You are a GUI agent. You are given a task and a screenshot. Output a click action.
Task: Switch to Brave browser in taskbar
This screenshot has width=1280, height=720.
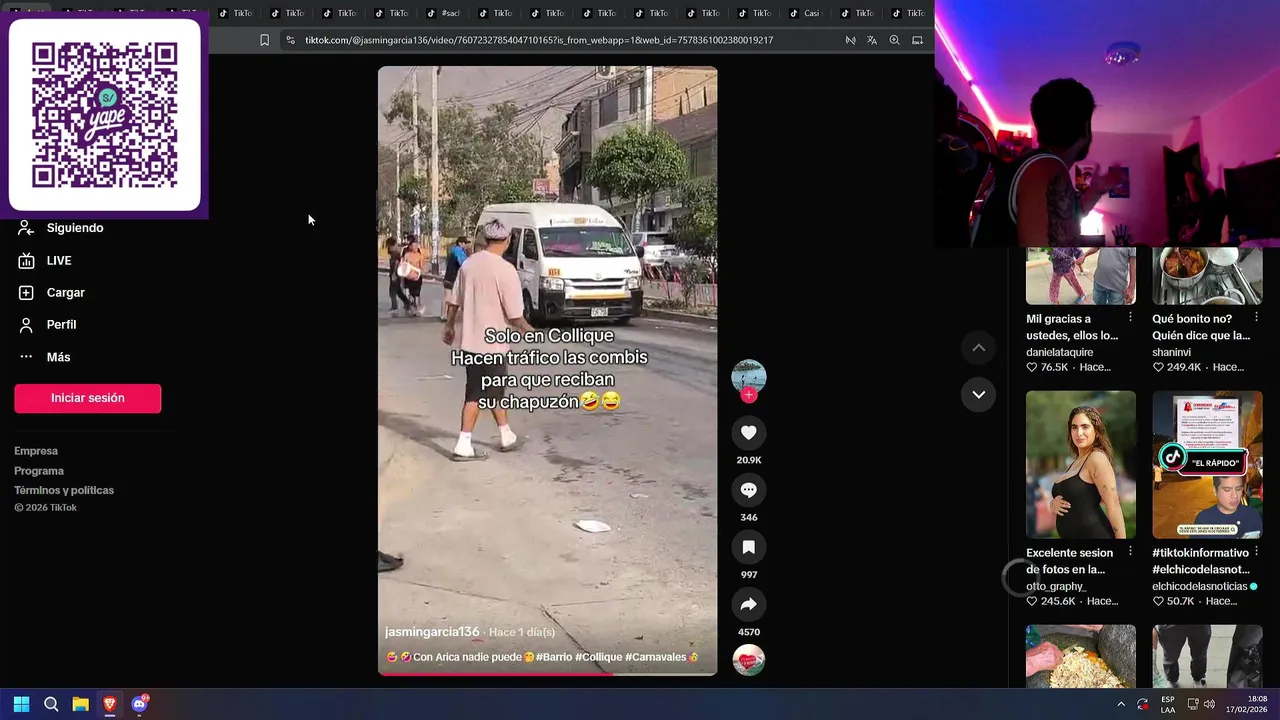110,704
